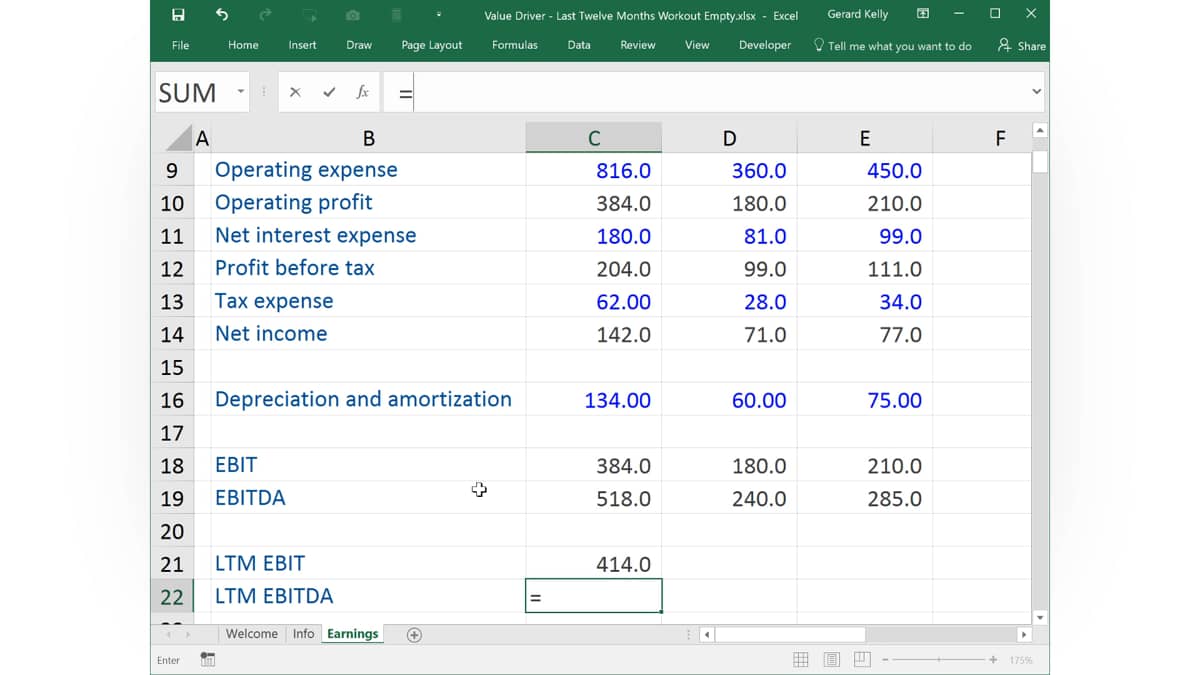Undo the last action

point(222,14)
